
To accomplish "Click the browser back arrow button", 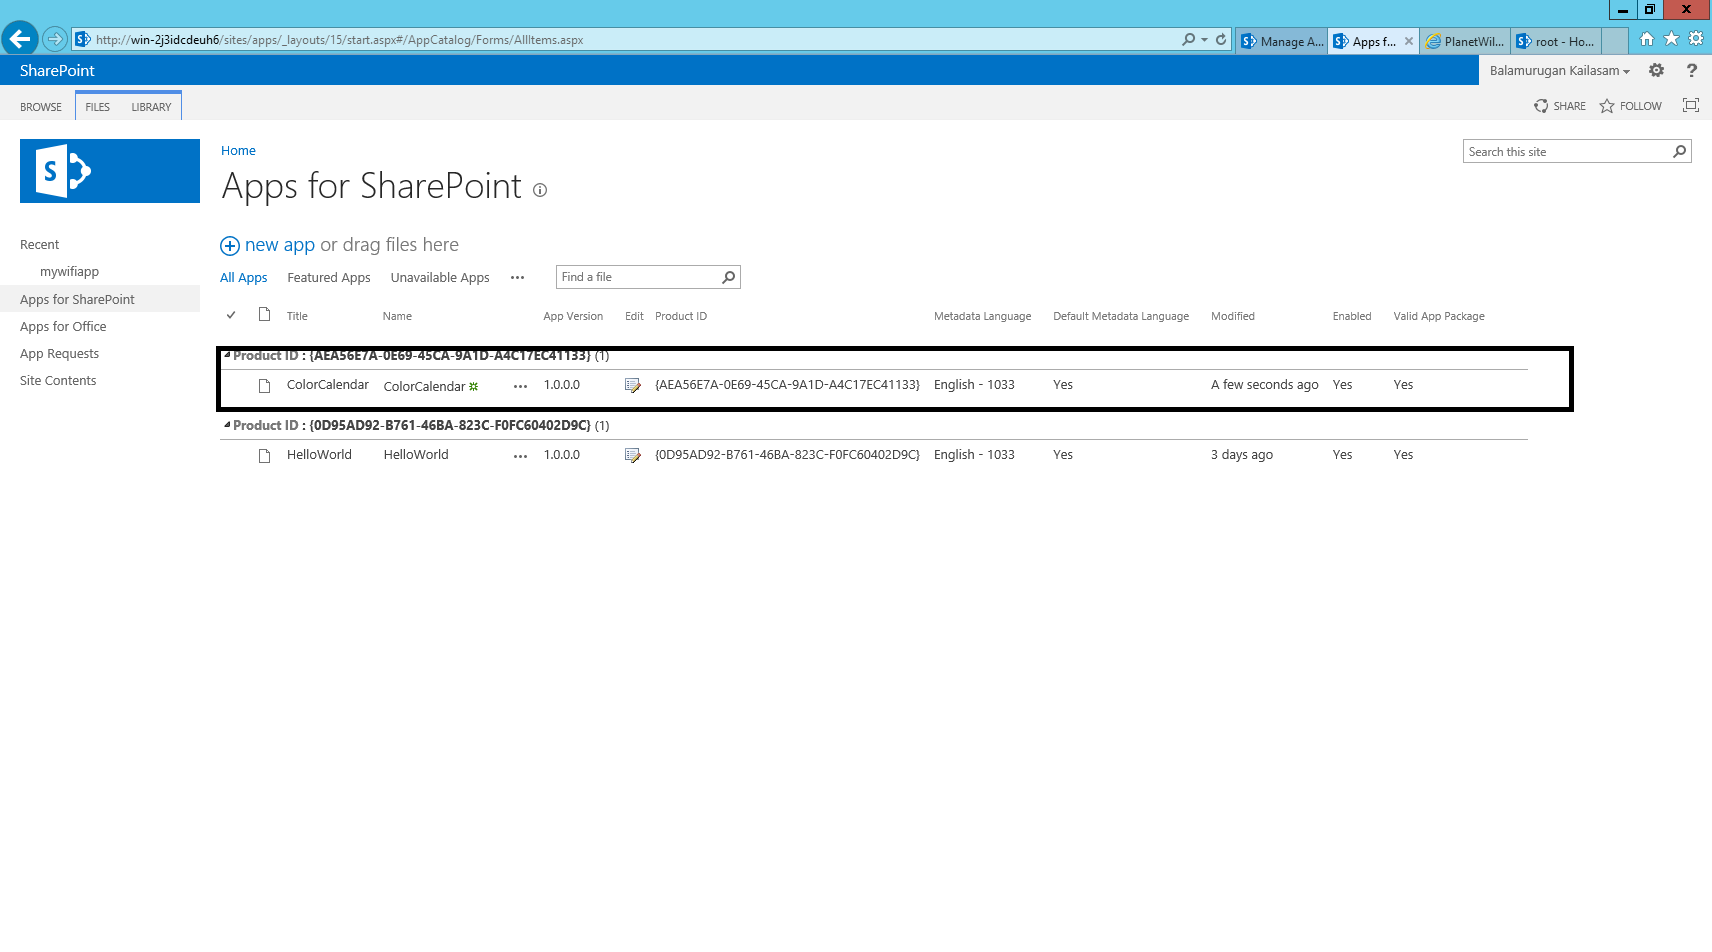I will (x=19, y=40).
